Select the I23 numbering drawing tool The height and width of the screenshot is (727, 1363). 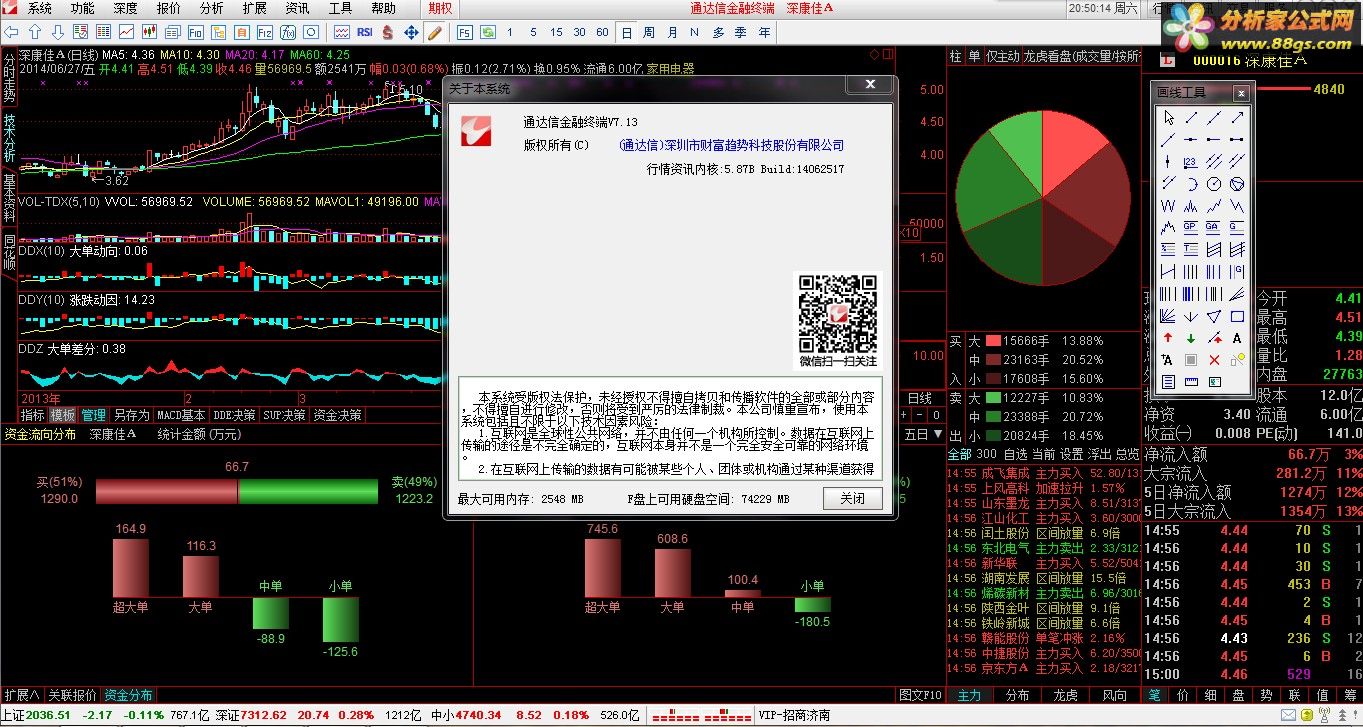(1191, 161)
